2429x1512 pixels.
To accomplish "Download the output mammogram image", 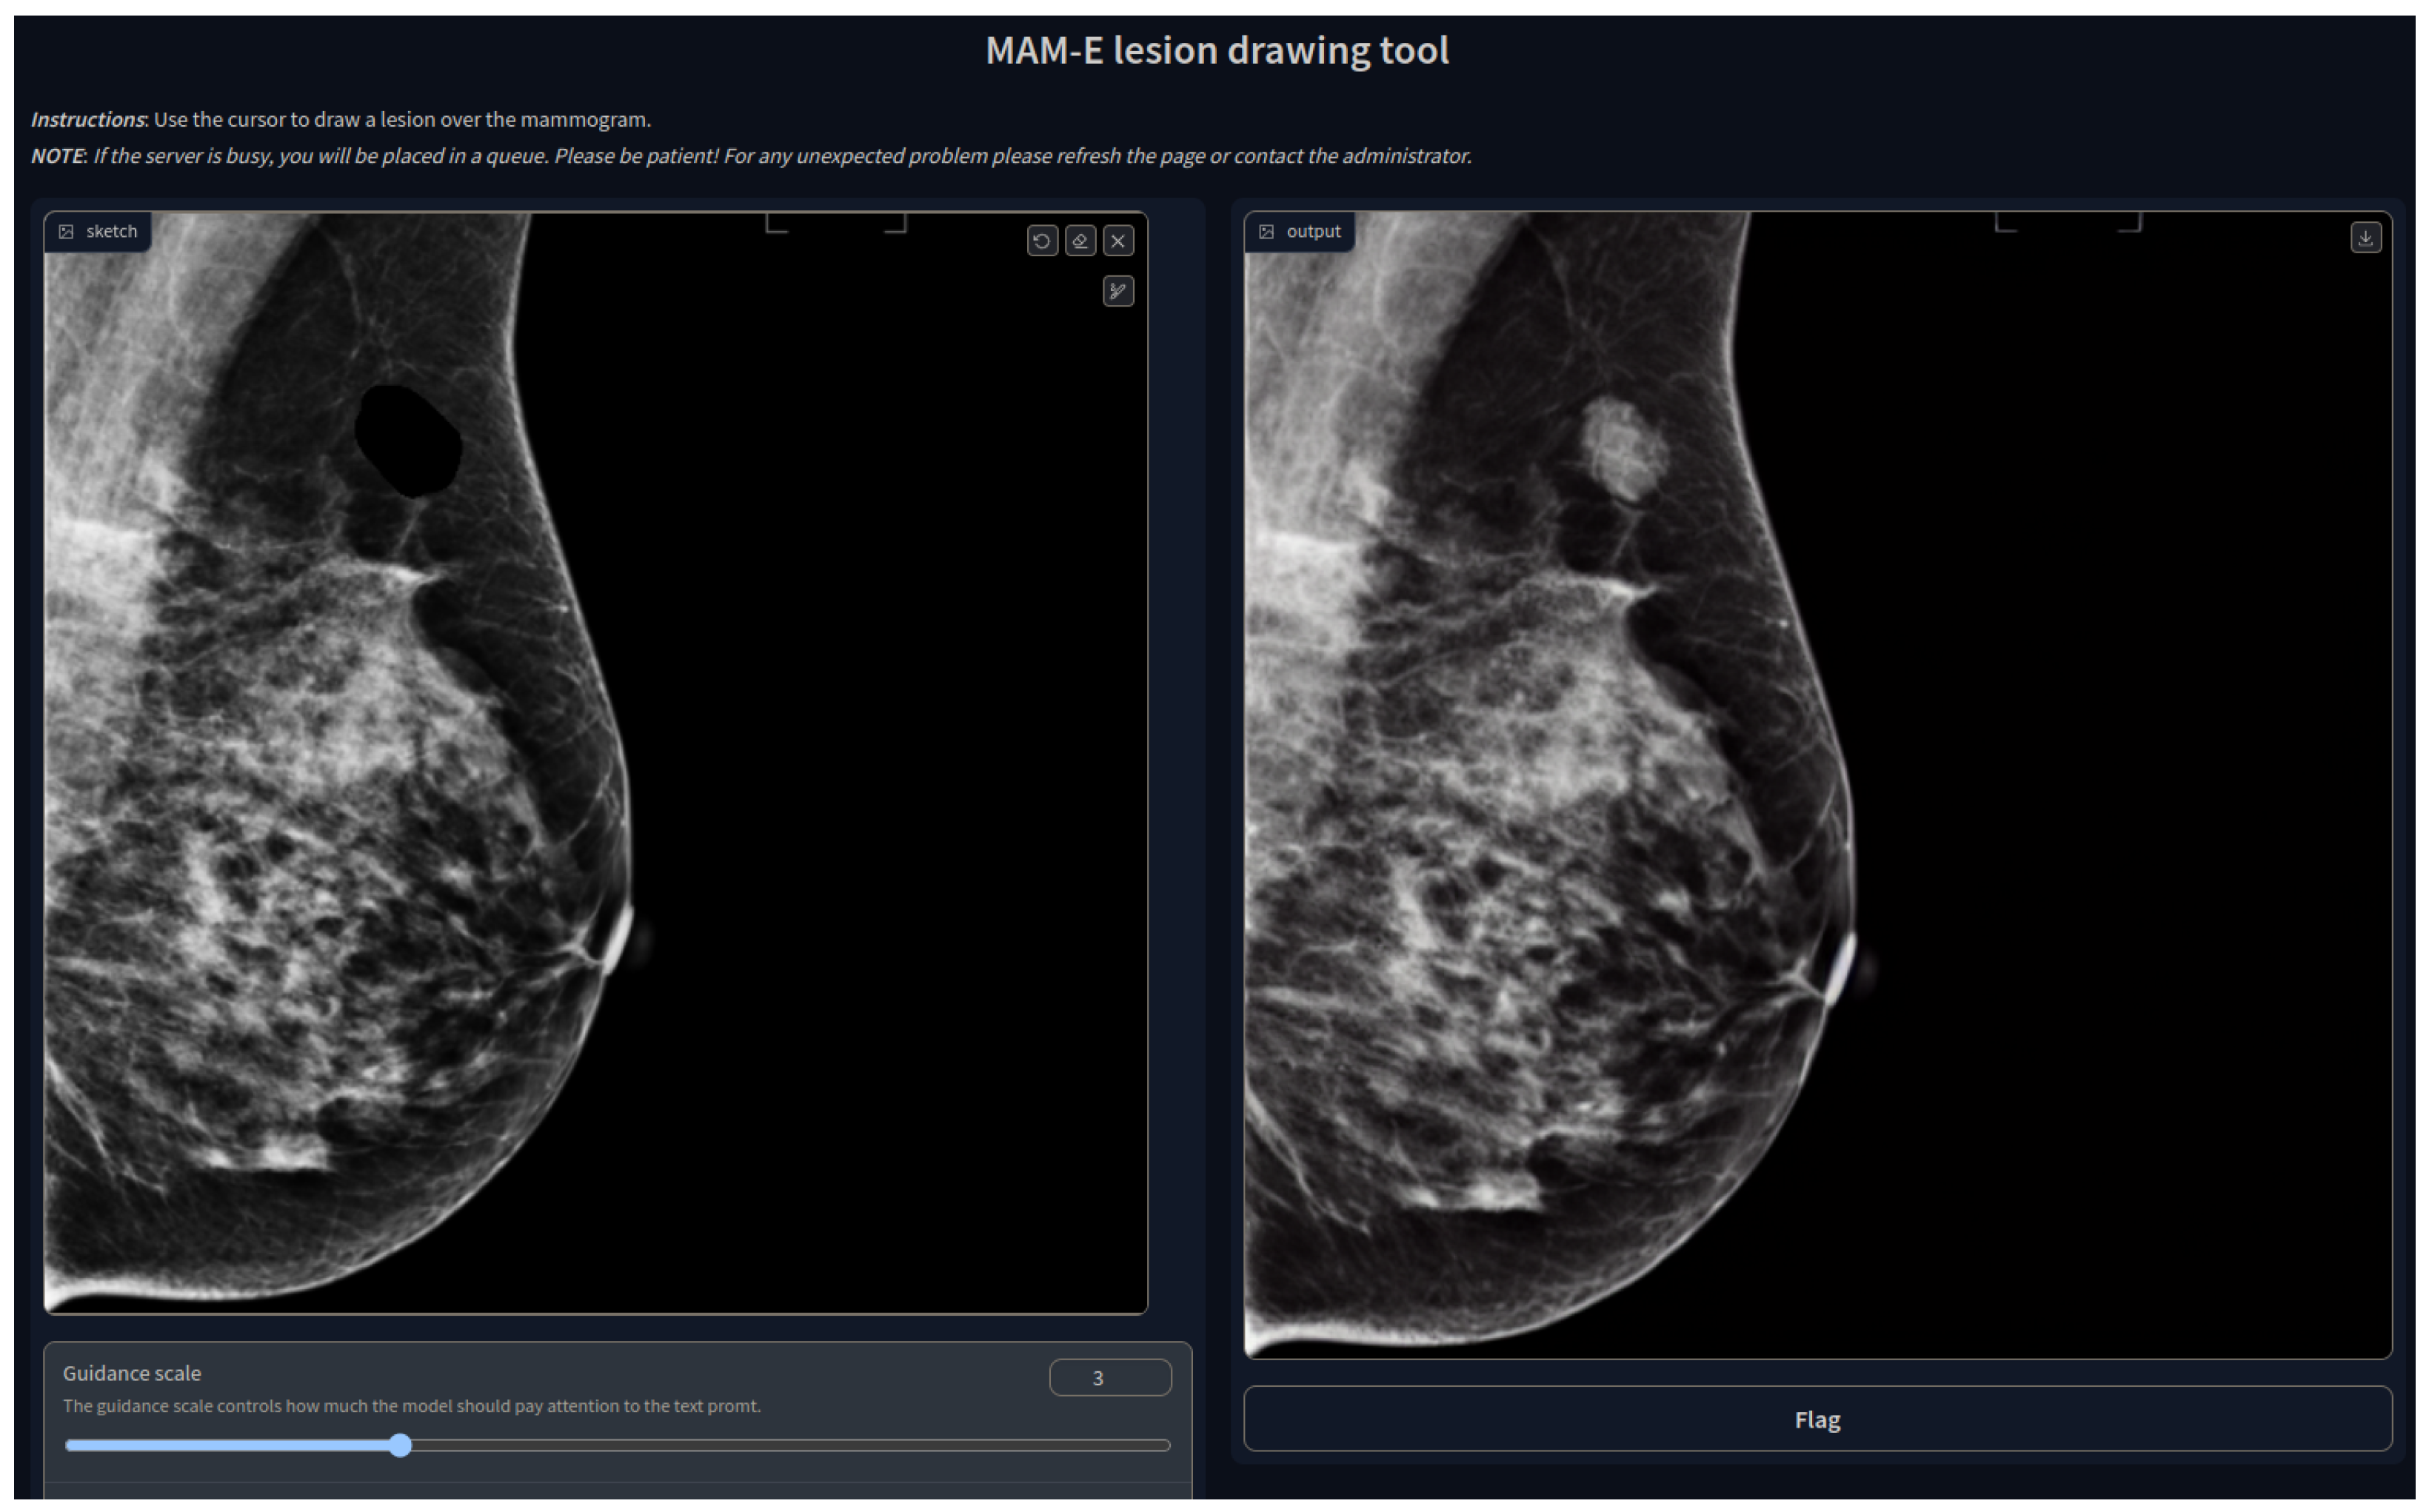I will click(x=2365, y=238).
